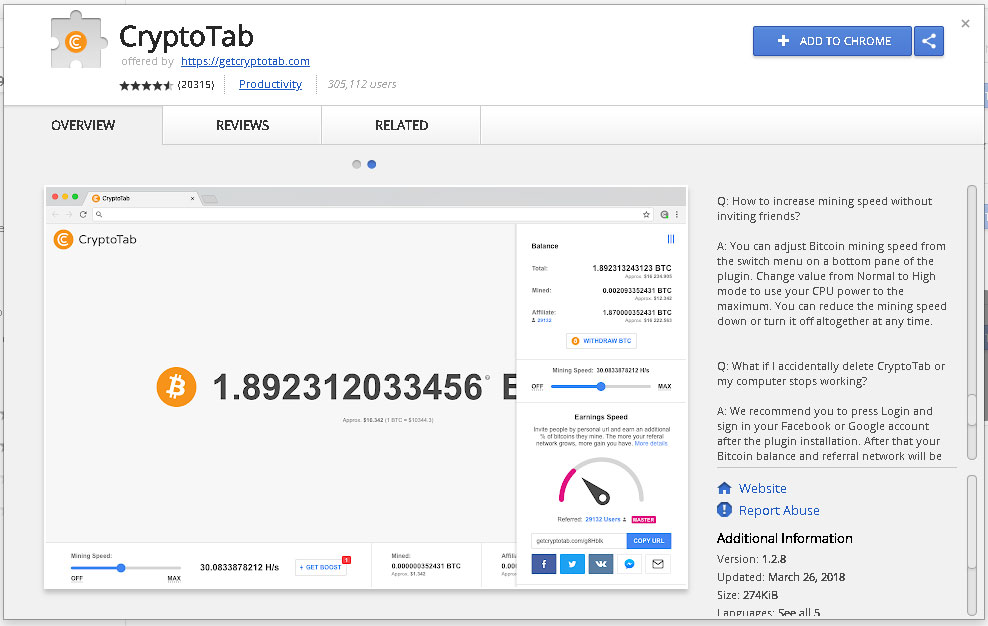The width and height of the screenshot is (988, 626).
Task: Click the Twitter share icon
Action: tap(572, 563)
